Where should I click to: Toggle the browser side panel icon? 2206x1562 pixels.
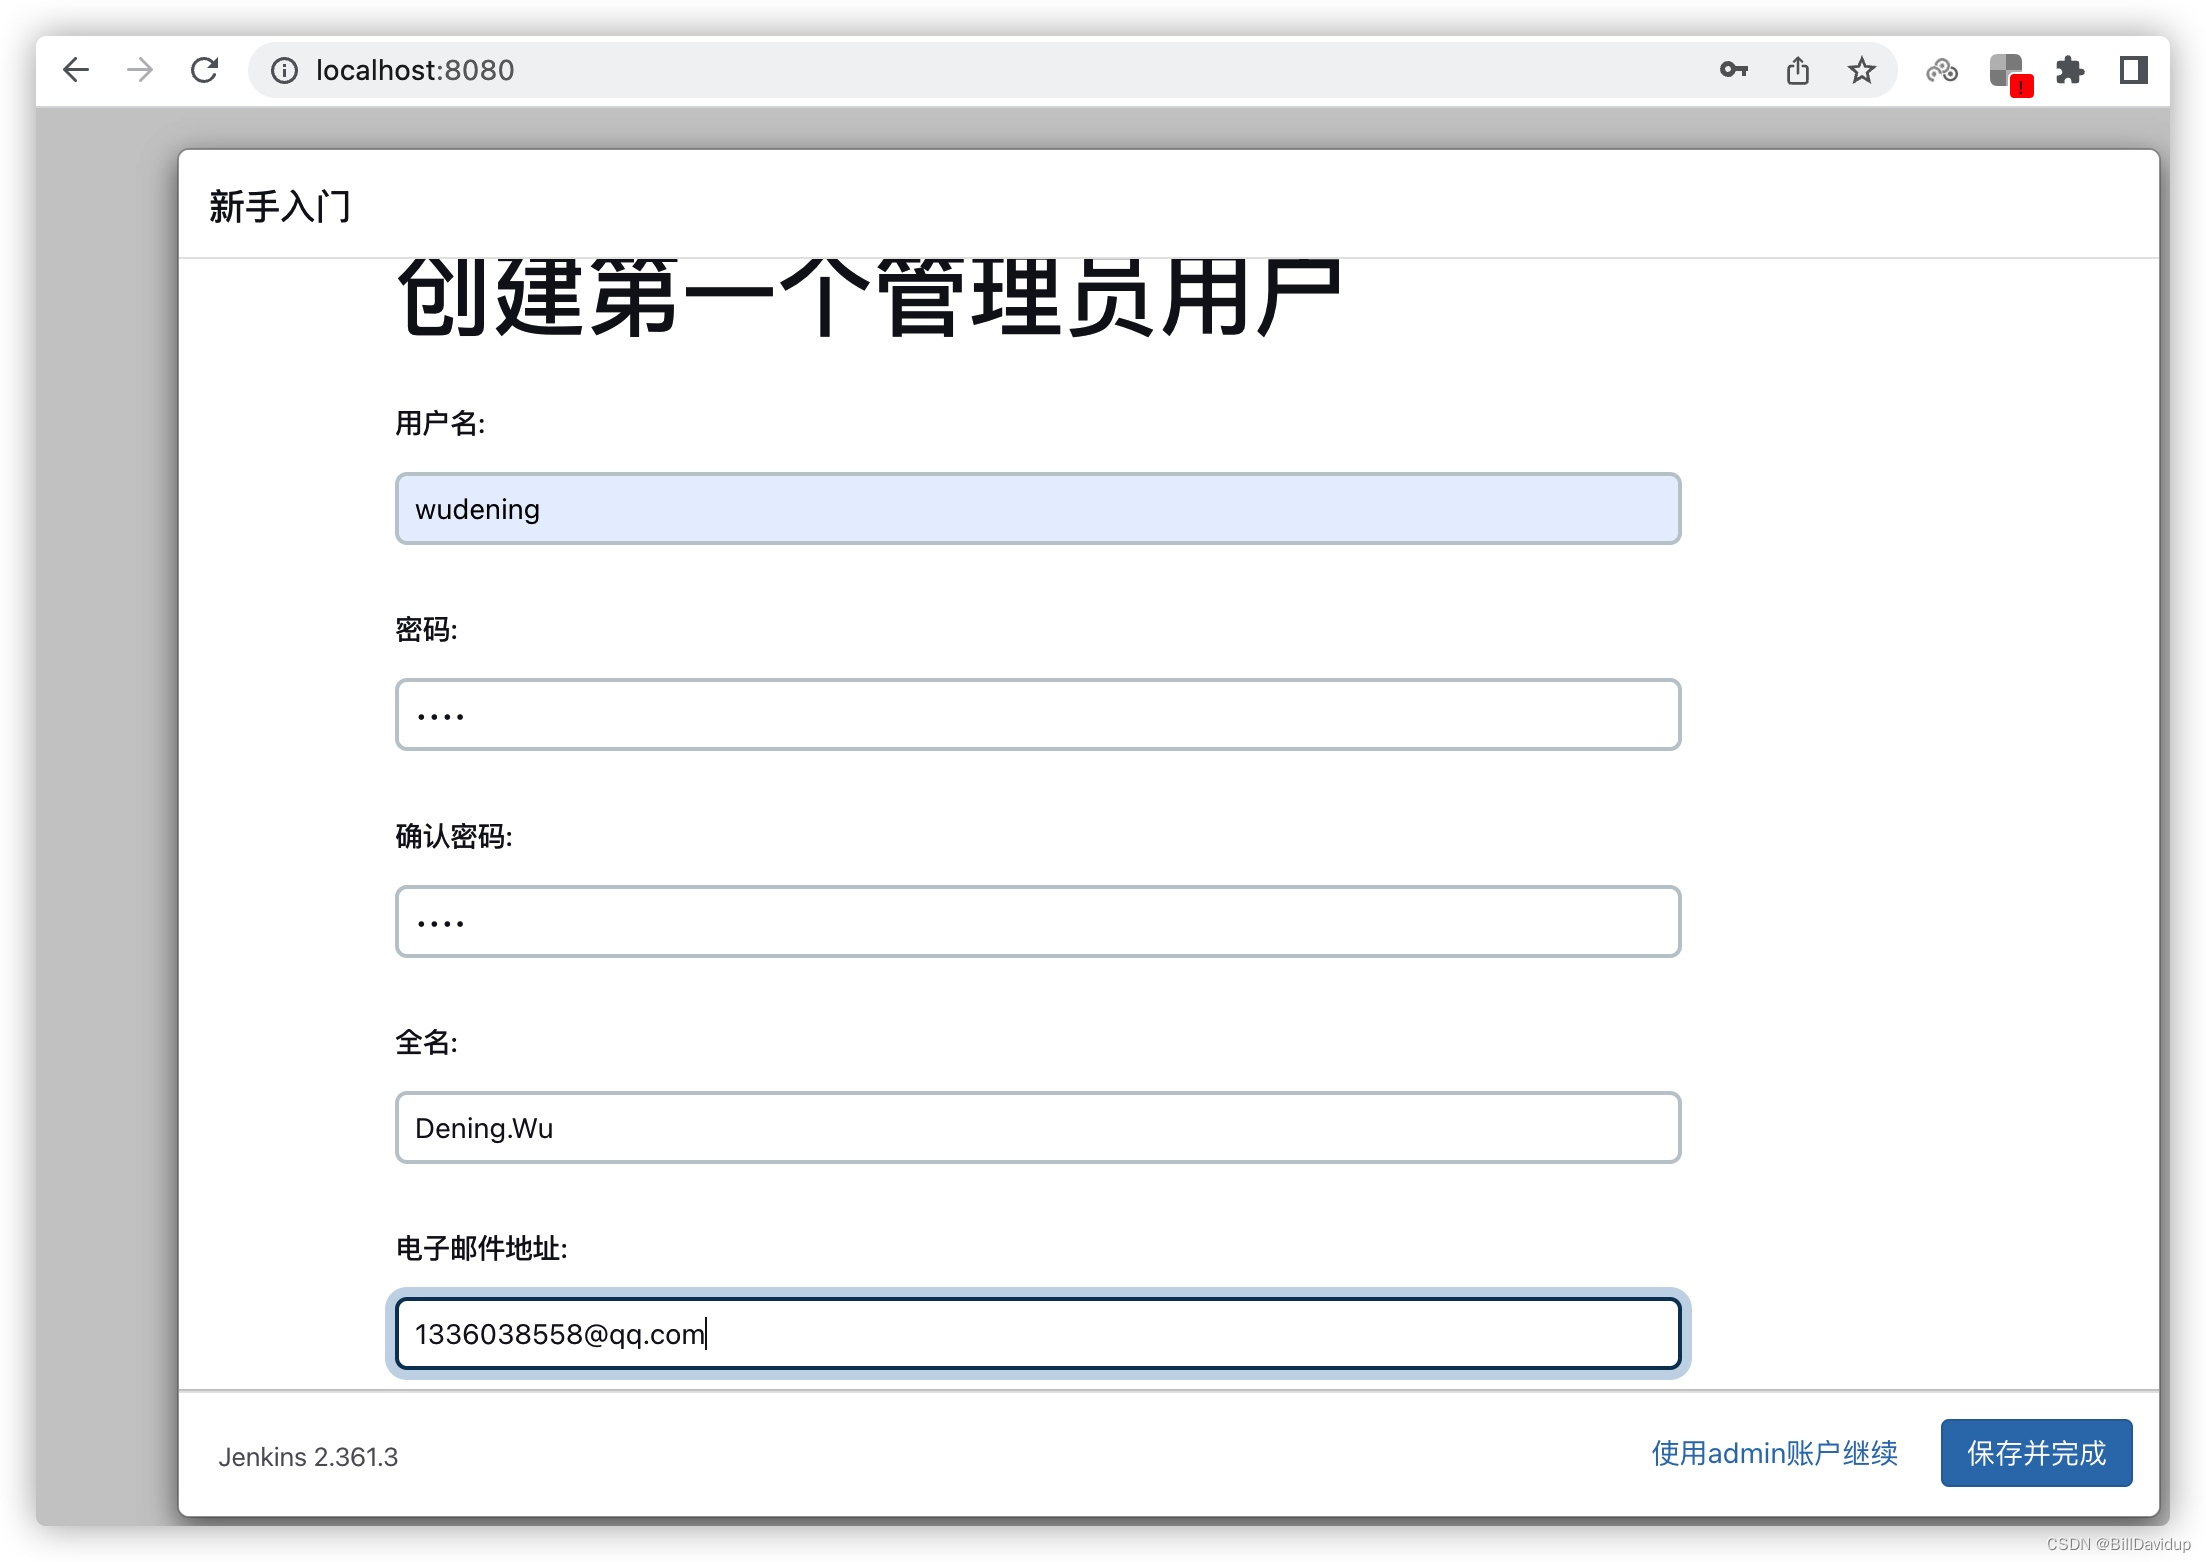(x=2133, y=70)
